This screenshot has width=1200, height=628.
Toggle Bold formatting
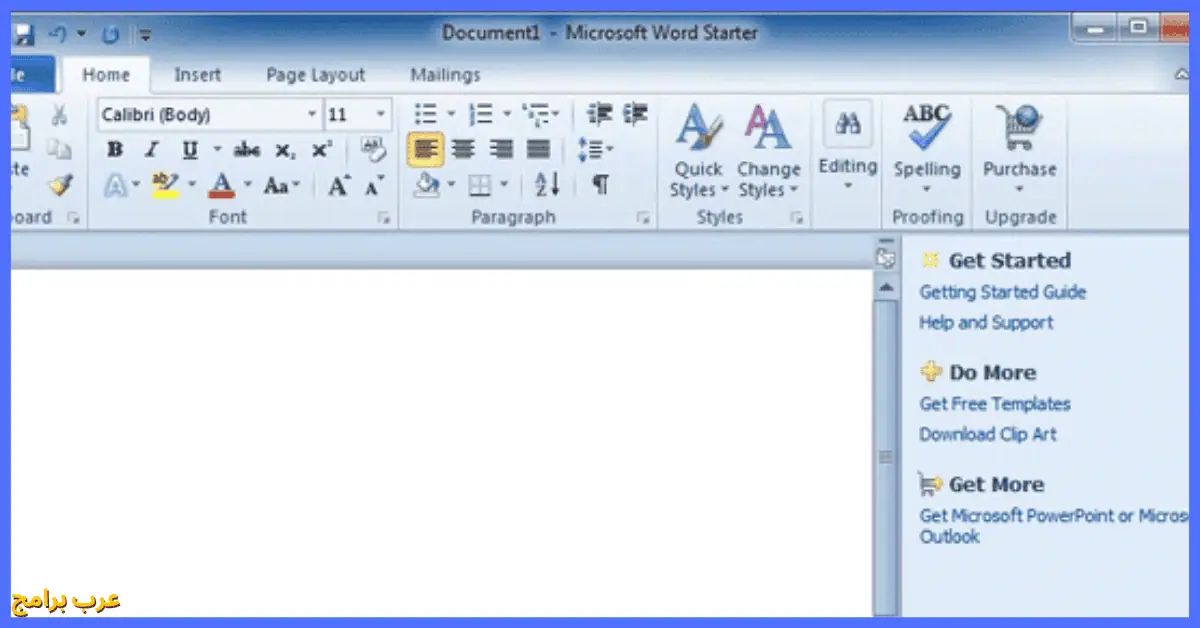point(115,150)
